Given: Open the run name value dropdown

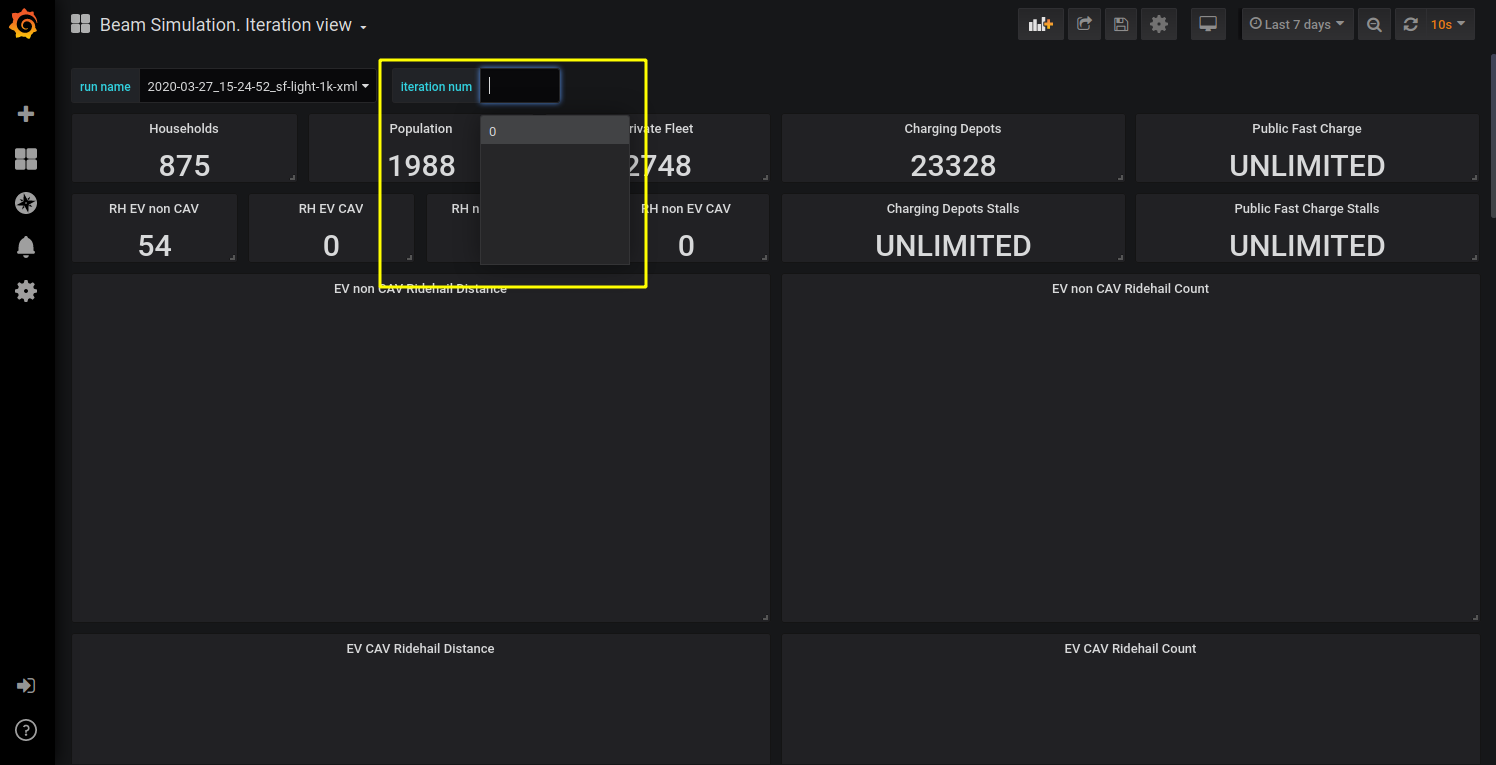Looking at the screenshot, I should click(x=258, y=87).
